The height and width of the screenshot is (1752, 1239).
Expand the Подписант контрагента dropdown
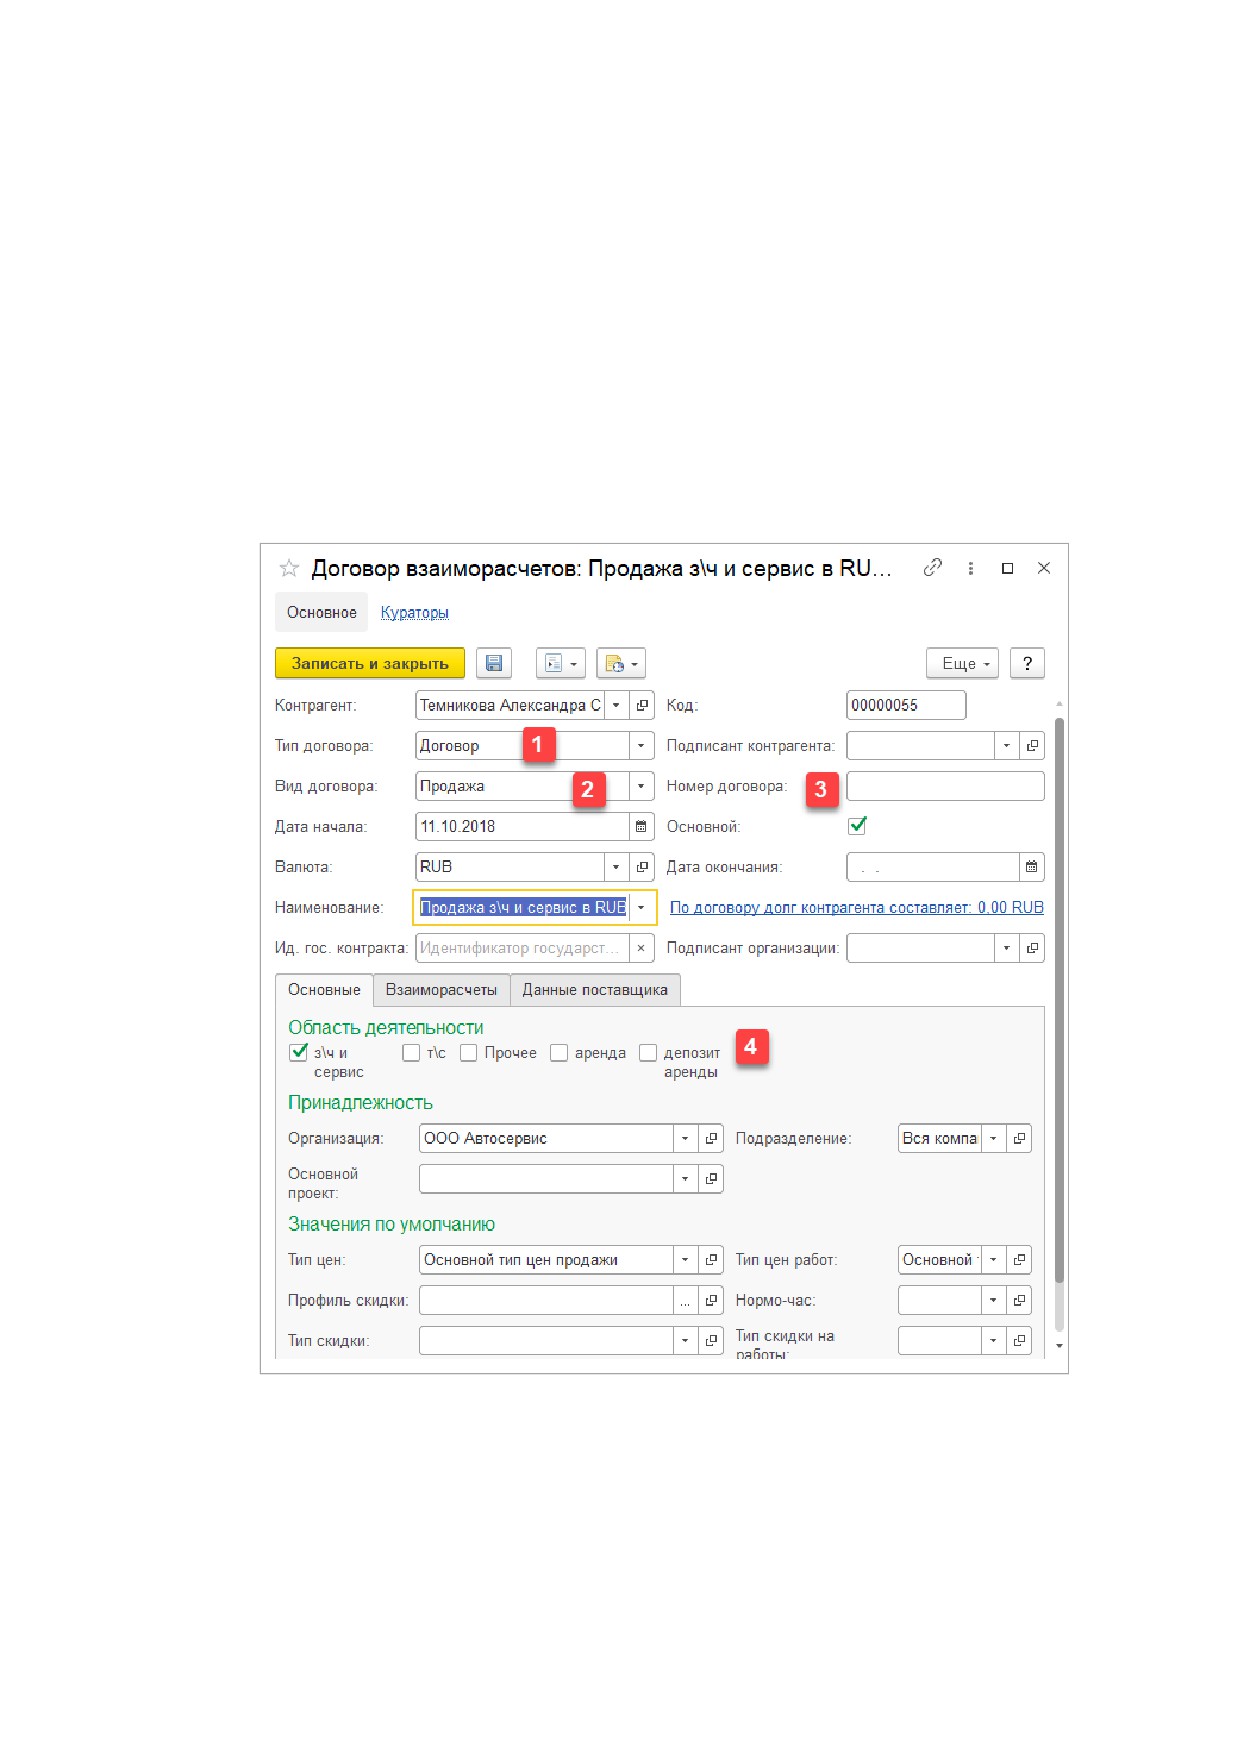coord(1007,746)
